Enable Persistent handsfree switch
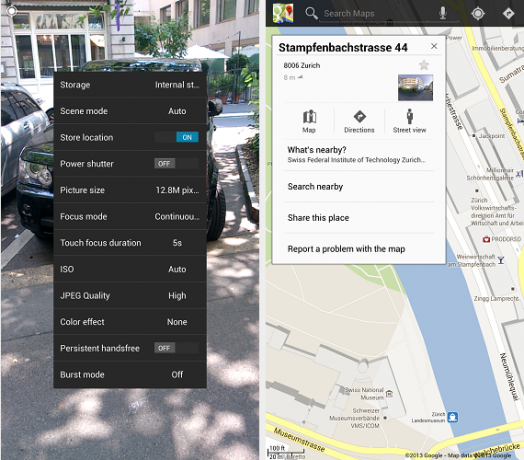The width and height of the screenshot is (524, 460). click(176, 348)
